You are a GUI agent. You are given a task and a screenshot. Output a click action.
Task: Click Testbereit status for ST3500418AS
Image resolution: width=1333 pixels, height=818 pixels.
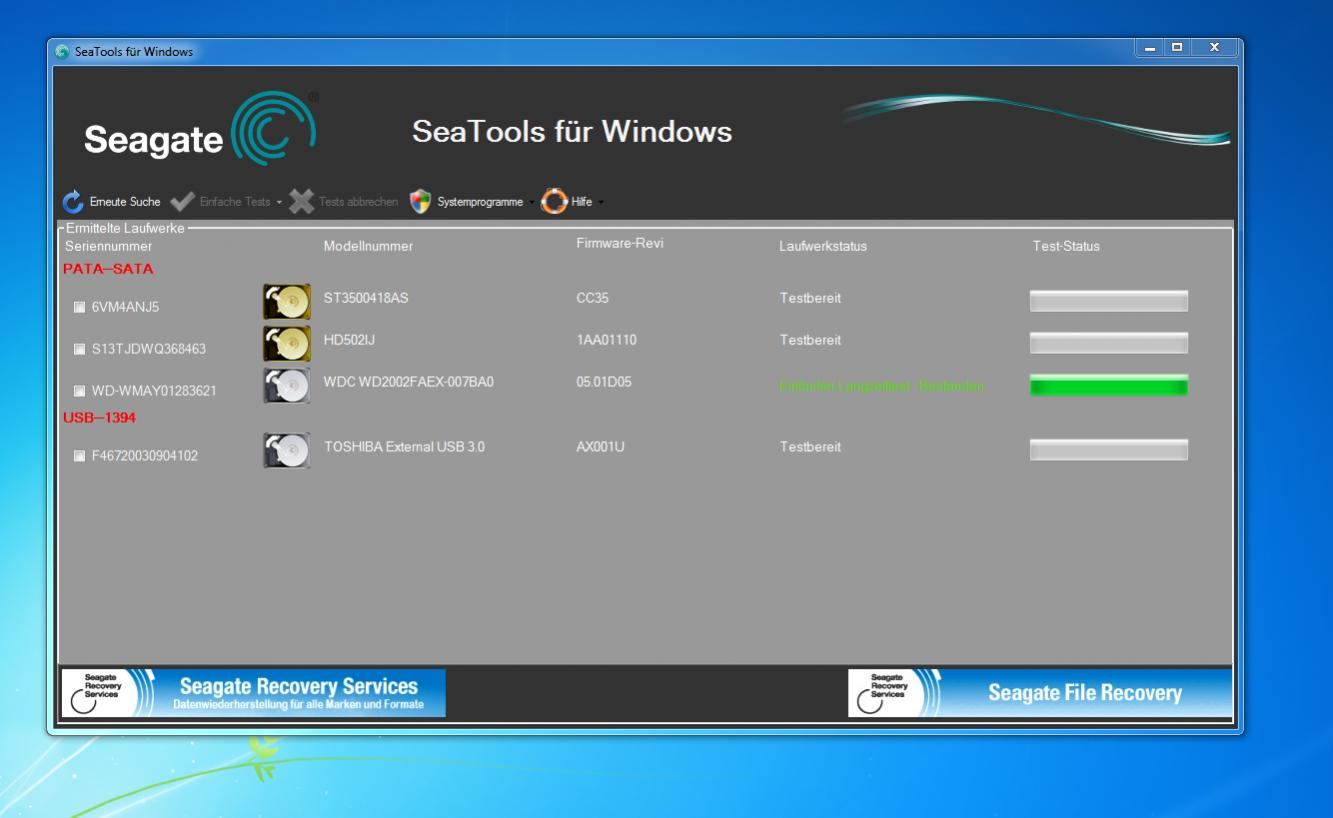click(810, 298)
